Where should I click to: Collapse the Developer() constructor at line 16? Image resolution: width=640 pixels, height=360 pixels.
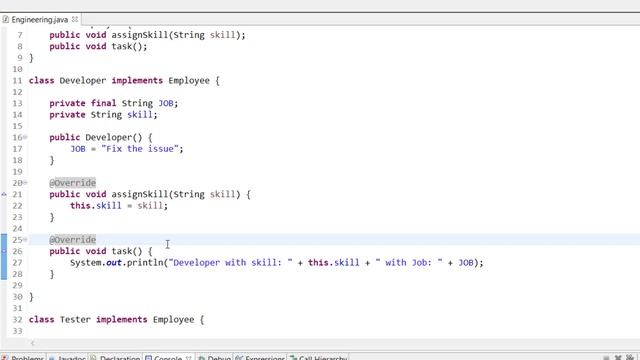(25, 137)
